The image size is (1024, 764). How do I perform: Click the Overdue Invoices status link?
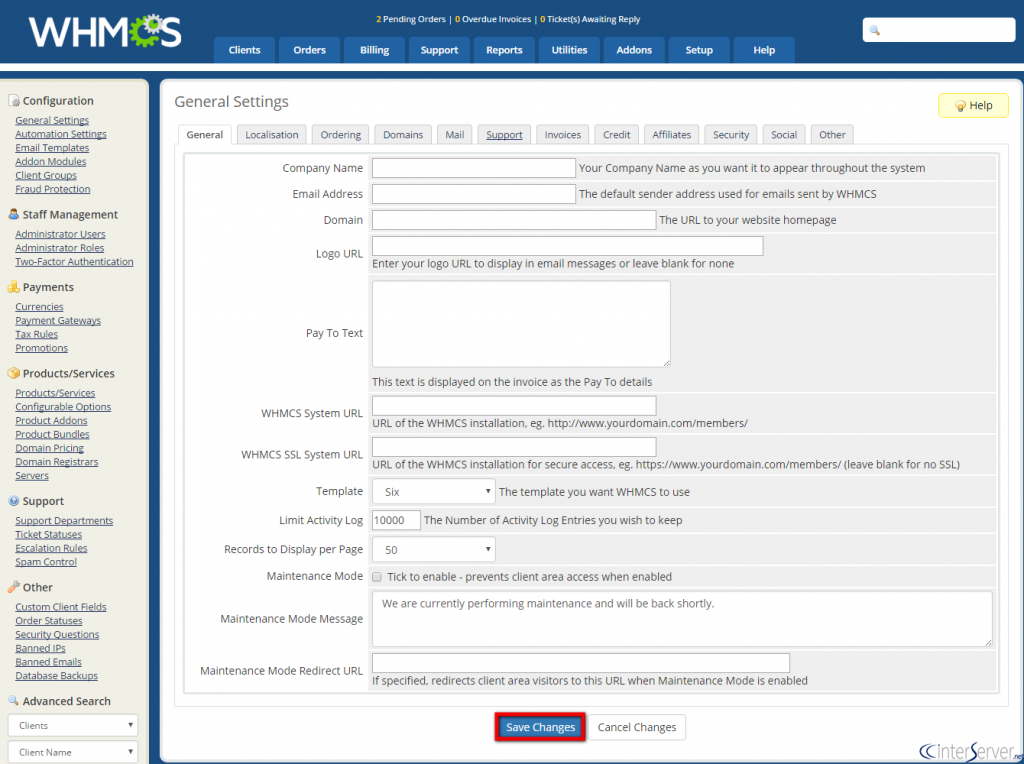pyautogui.click(x=493, y=19)
